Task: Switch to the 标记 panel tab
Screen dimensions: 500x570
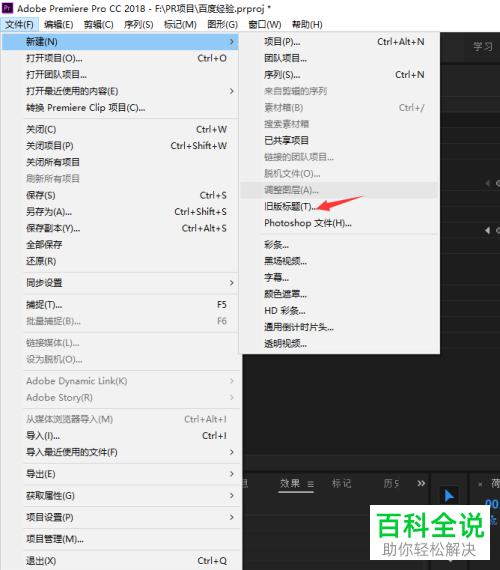Action: pyautogui.click(x=341, y=483)
